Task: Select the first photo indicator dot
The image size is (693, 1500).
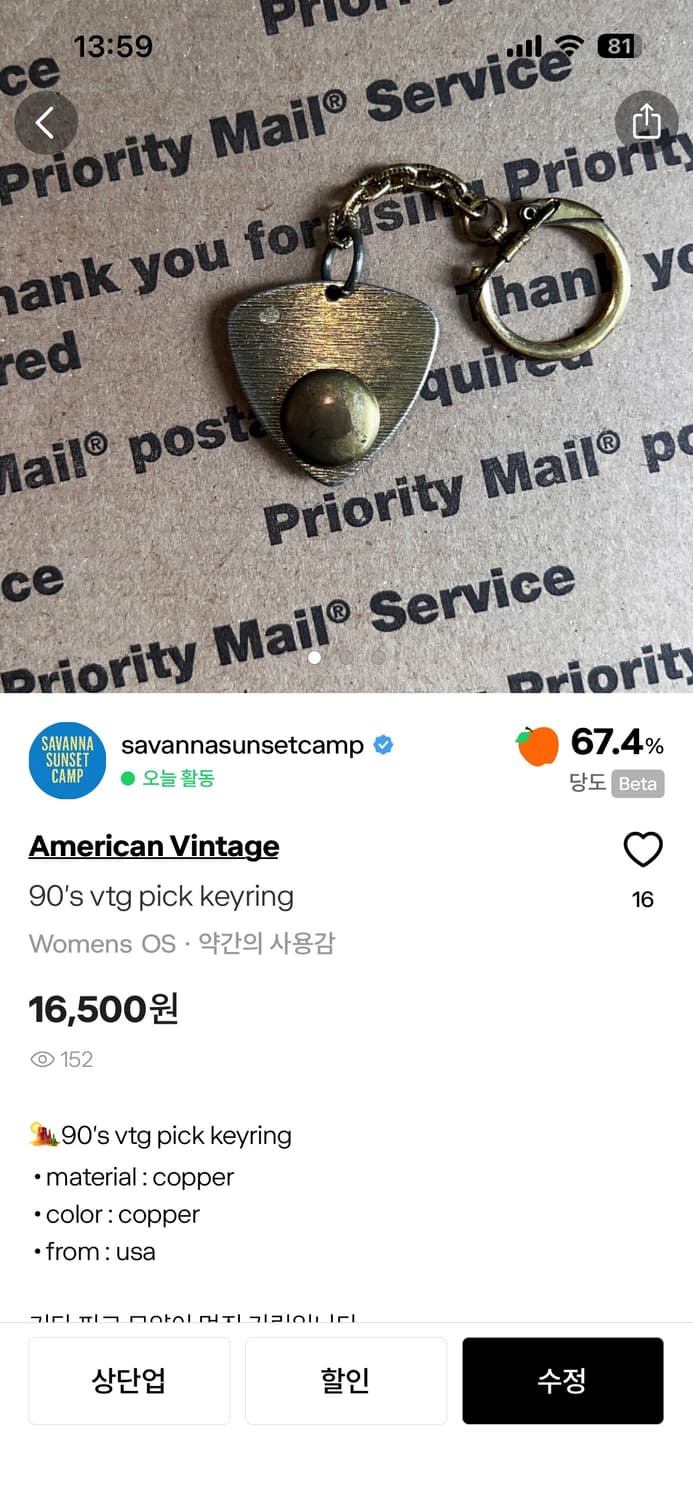Action: coord(314,657)
